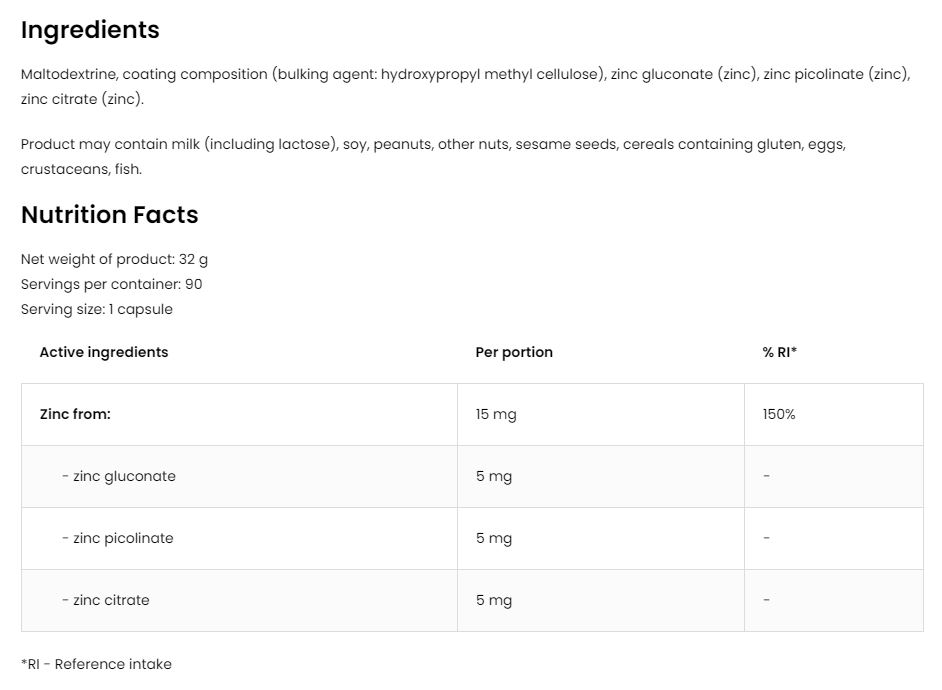Click the Active ingredients column header
Image resolution: width=942 pixels, height=690 pixels.
click(104, 352)
